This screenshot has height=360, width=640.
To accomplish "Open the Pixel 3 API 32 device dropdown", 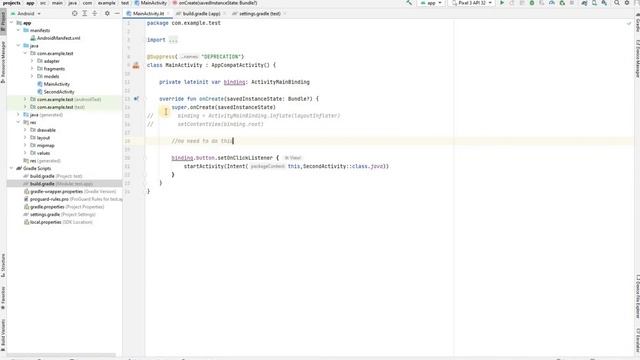I will tap(471, 3).
